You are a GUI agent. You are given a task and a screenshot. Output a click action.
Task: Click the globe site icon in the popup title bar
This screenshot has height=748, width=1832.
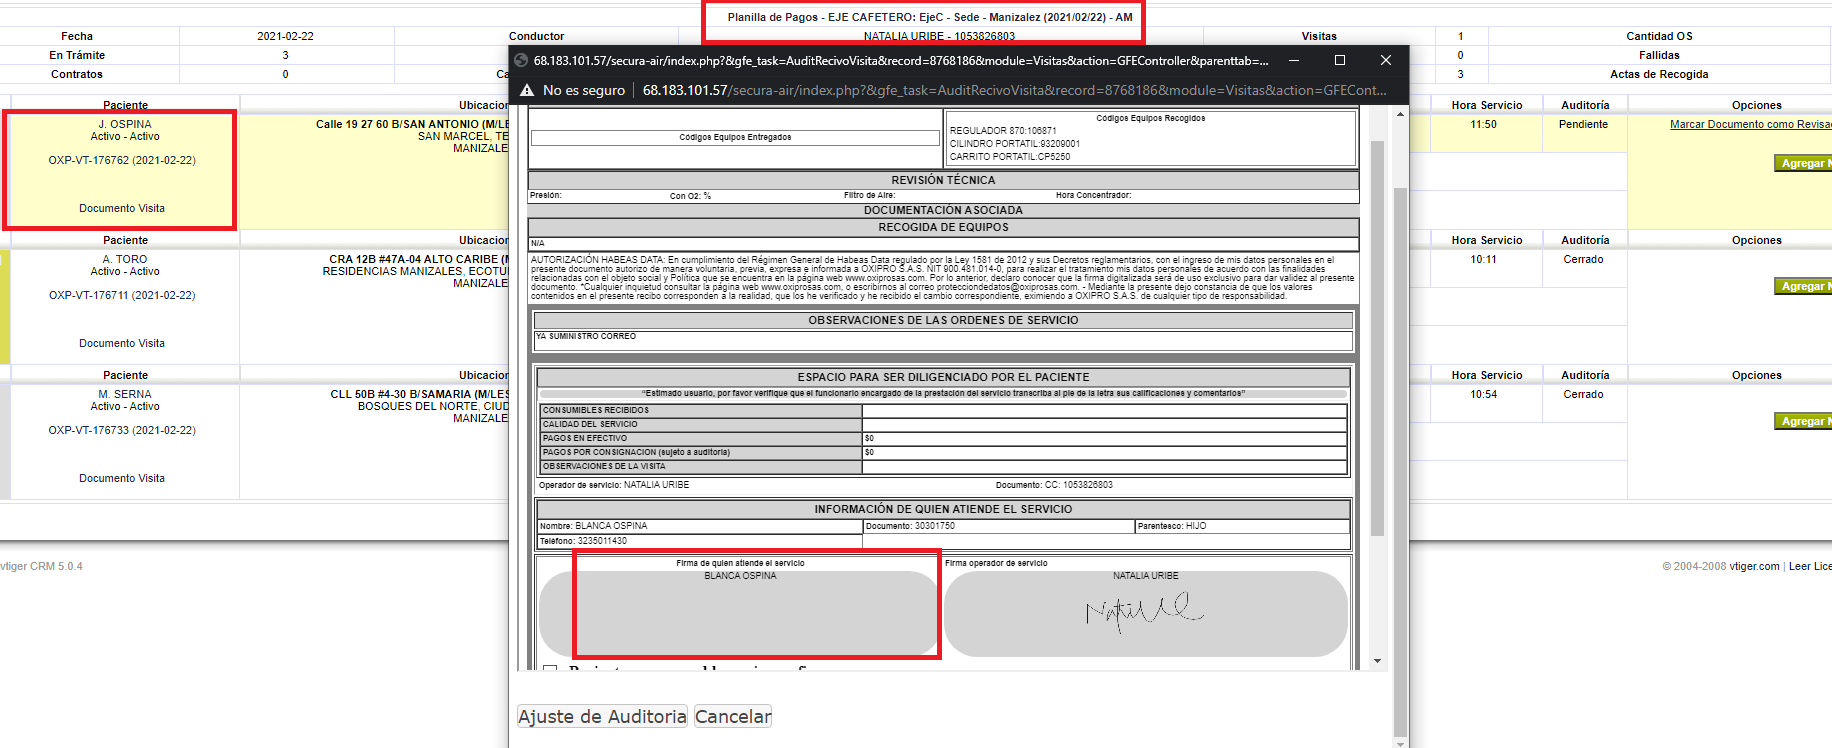pos(521,60)
